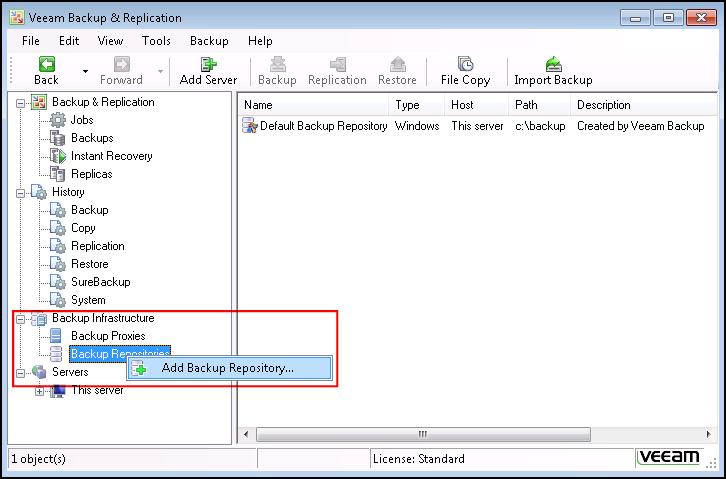Select the Replicas tree icon
726x479 pixels.
pos(58,174)
